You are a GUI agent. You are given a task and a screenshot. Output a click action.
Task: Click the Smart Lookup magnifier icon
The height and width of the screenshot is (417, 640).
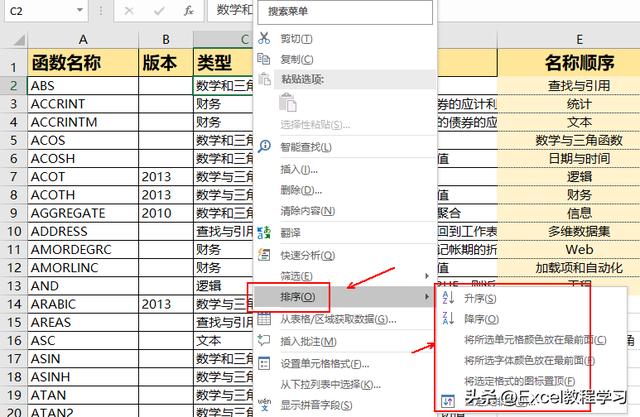(264, 146)
